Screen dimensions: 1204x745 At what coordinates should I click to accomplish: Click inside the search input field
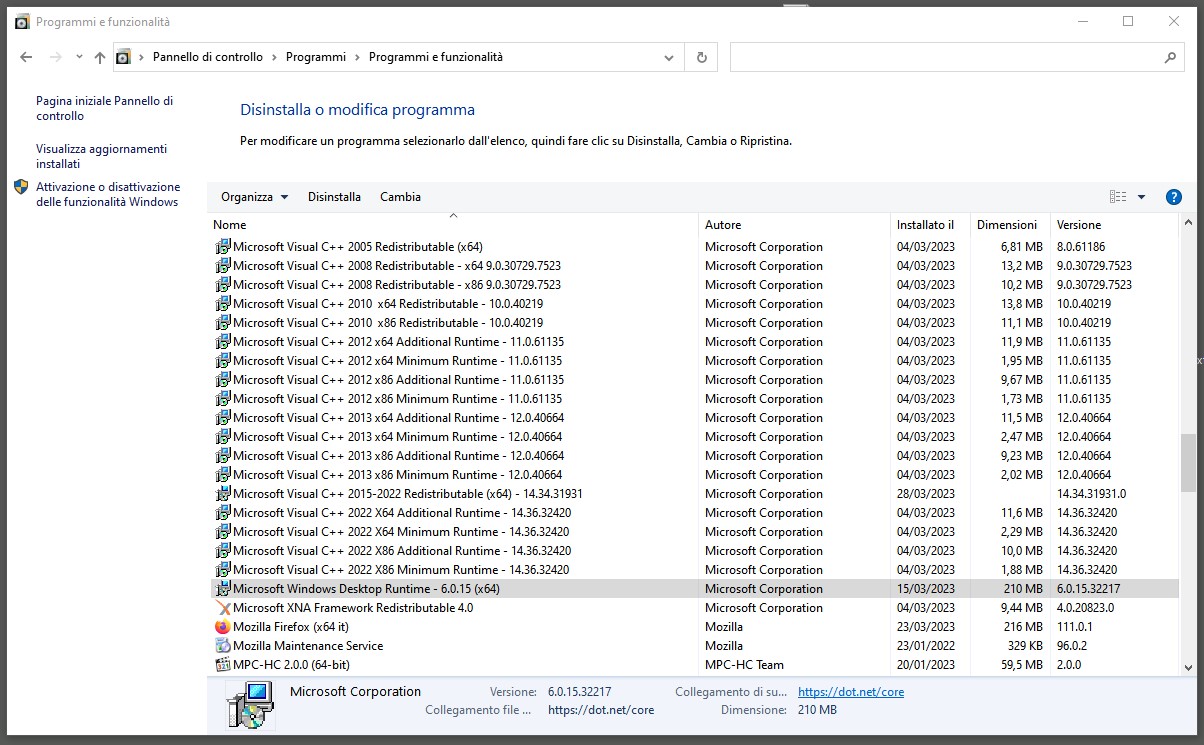(945, 58)
